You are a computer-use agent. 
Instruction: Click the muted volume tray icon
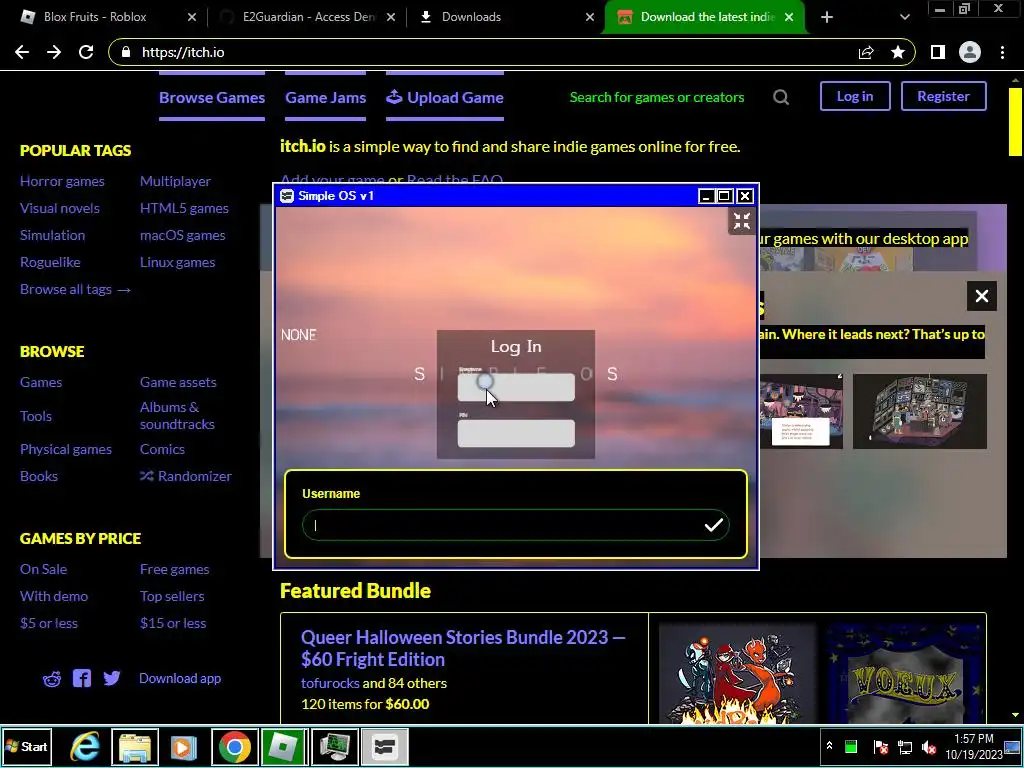click(x=929, y=746)
